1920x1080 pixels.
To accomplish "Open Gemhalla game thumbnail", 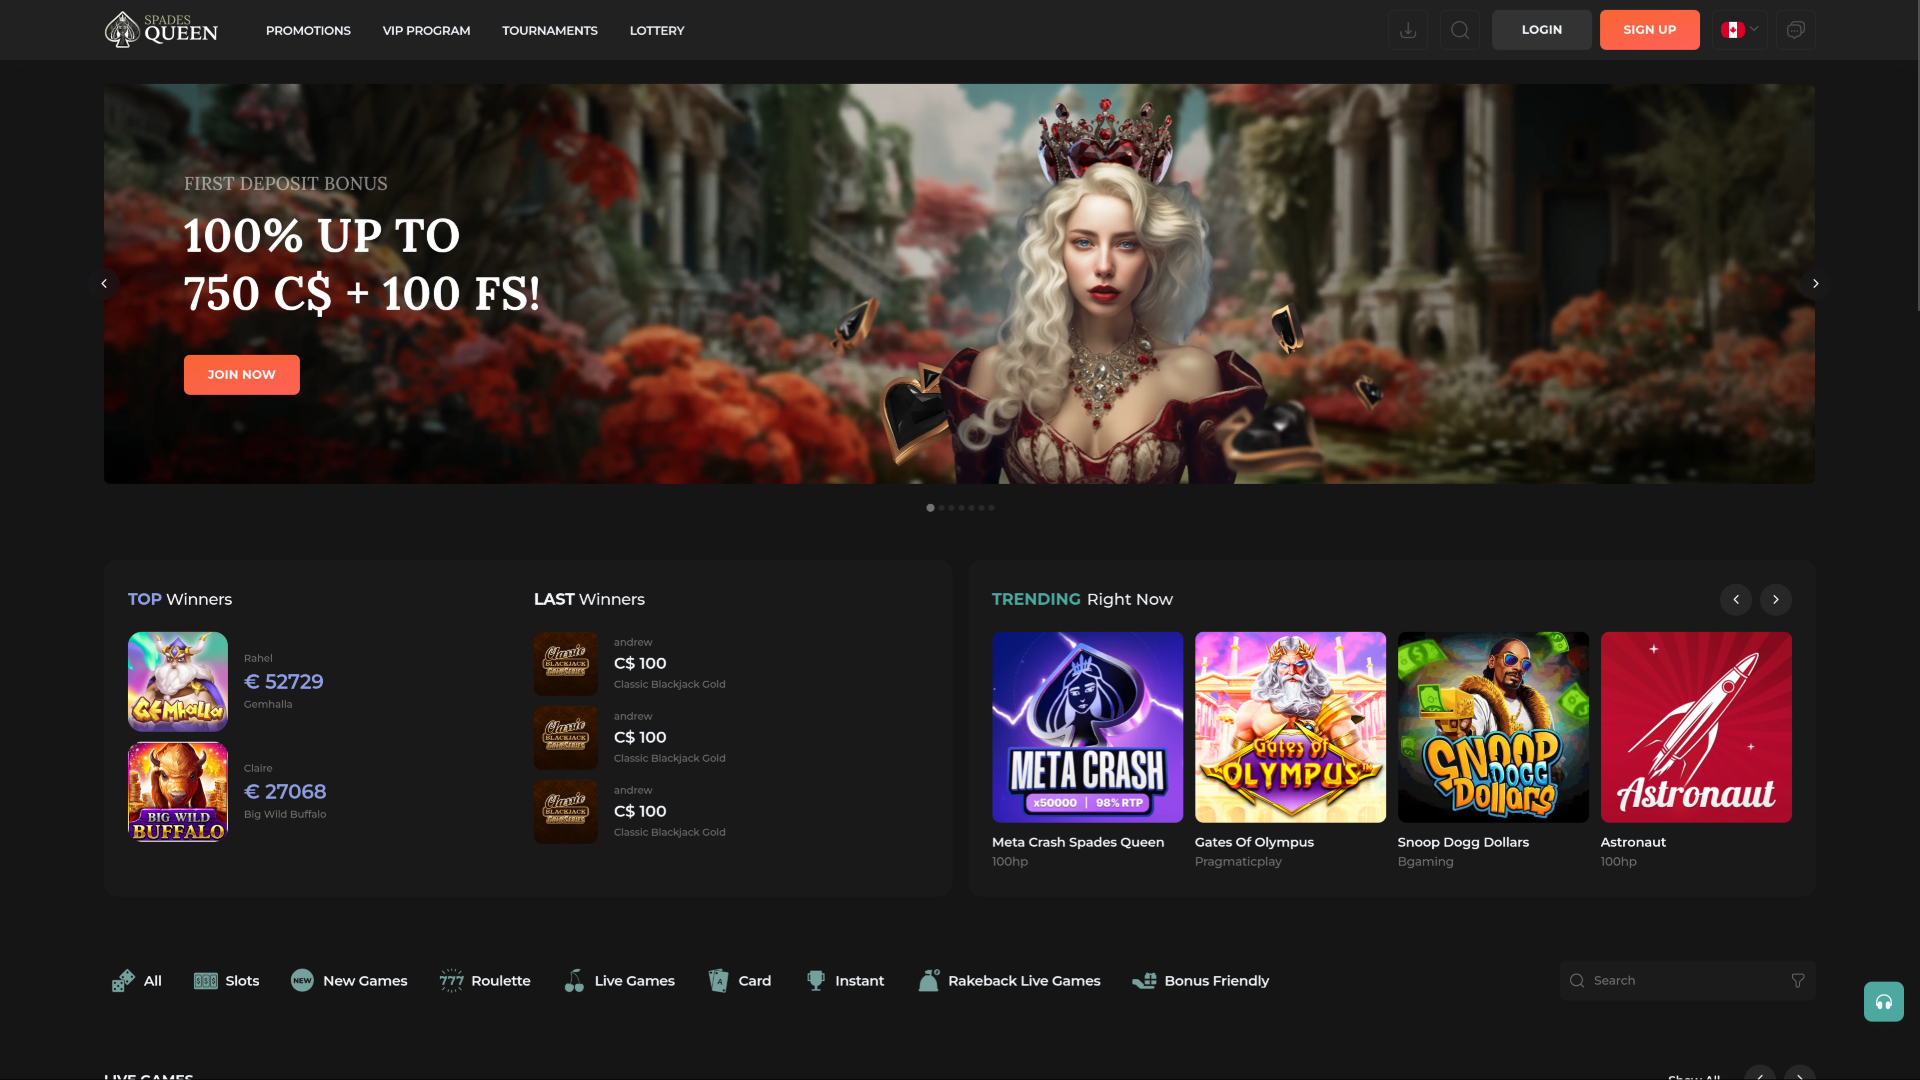I will click(178, 682).
